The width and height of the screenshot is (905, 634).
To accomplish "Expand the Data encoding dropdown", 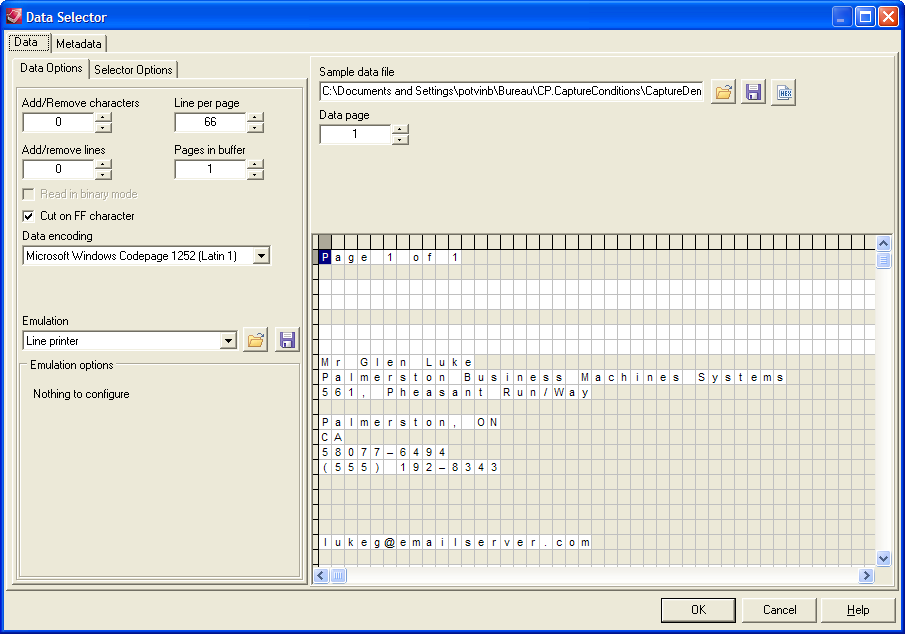I will click(260, 256).
